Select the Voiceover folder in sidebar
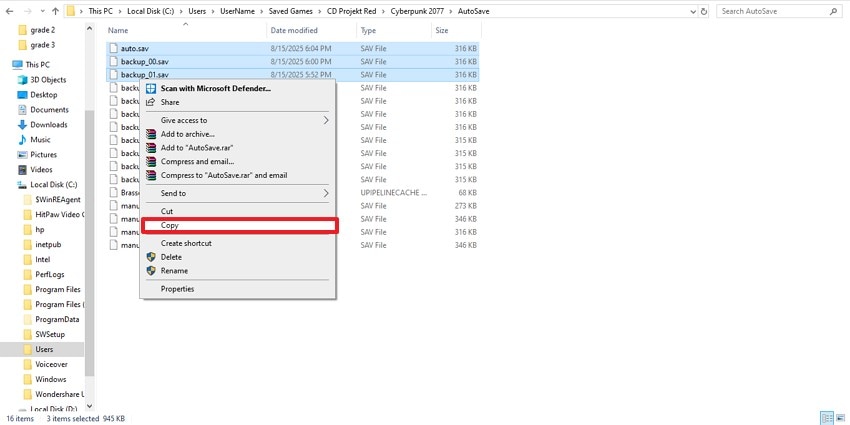Viewport: 850px width, 425px height. pyautogui.click(x=51, y=364)
